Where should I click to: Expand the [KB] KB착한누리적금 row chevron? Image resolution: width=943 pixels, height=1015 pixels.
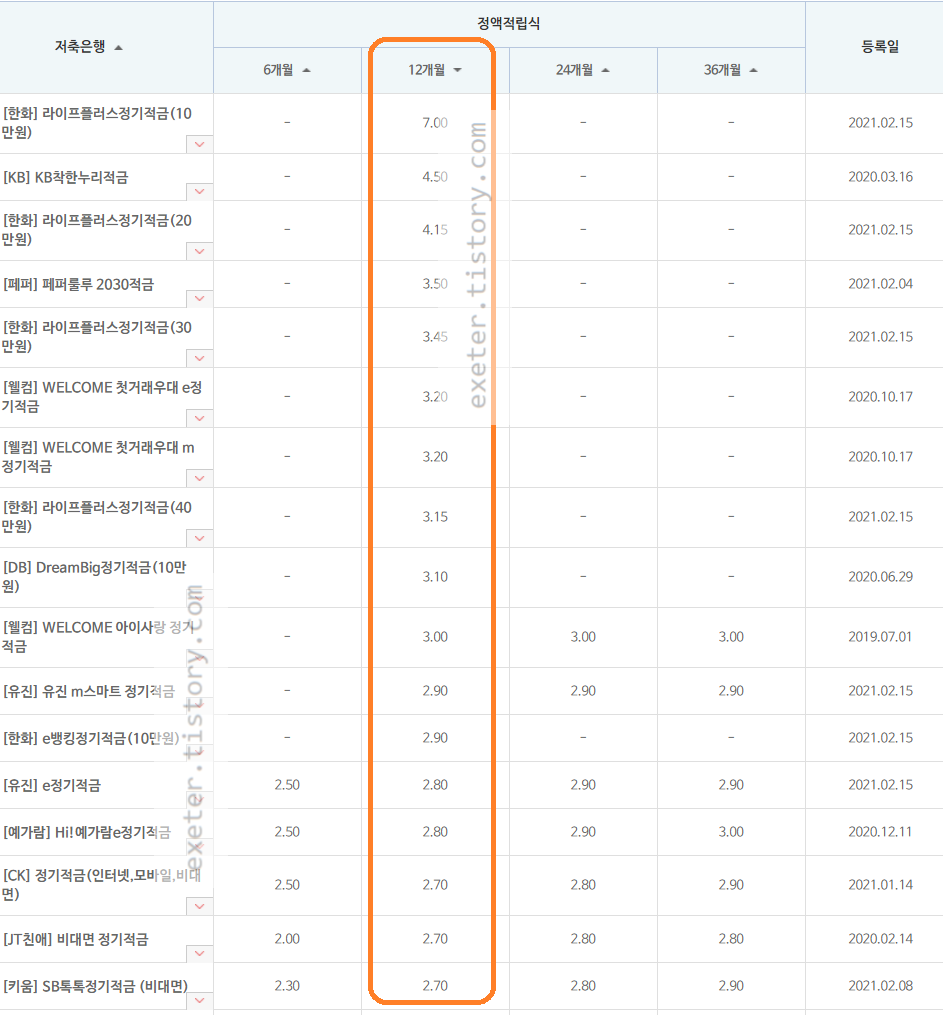[x=199, y=192]
